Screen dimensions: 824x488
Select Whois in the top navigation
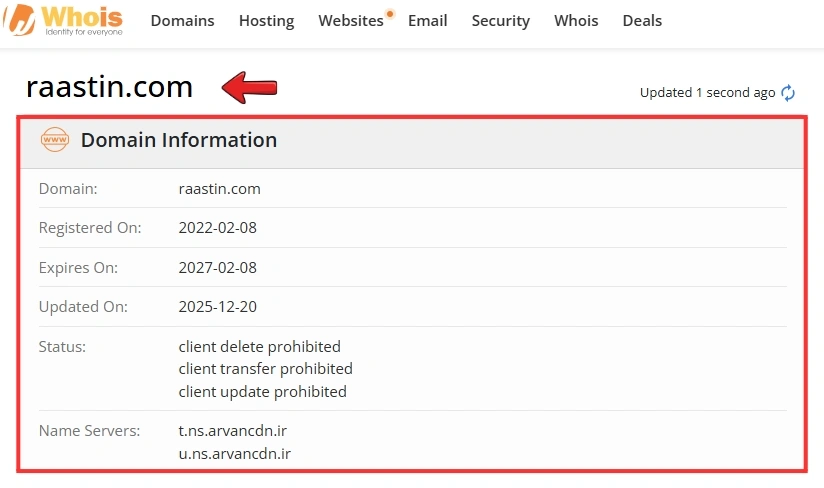click(576, 20)
